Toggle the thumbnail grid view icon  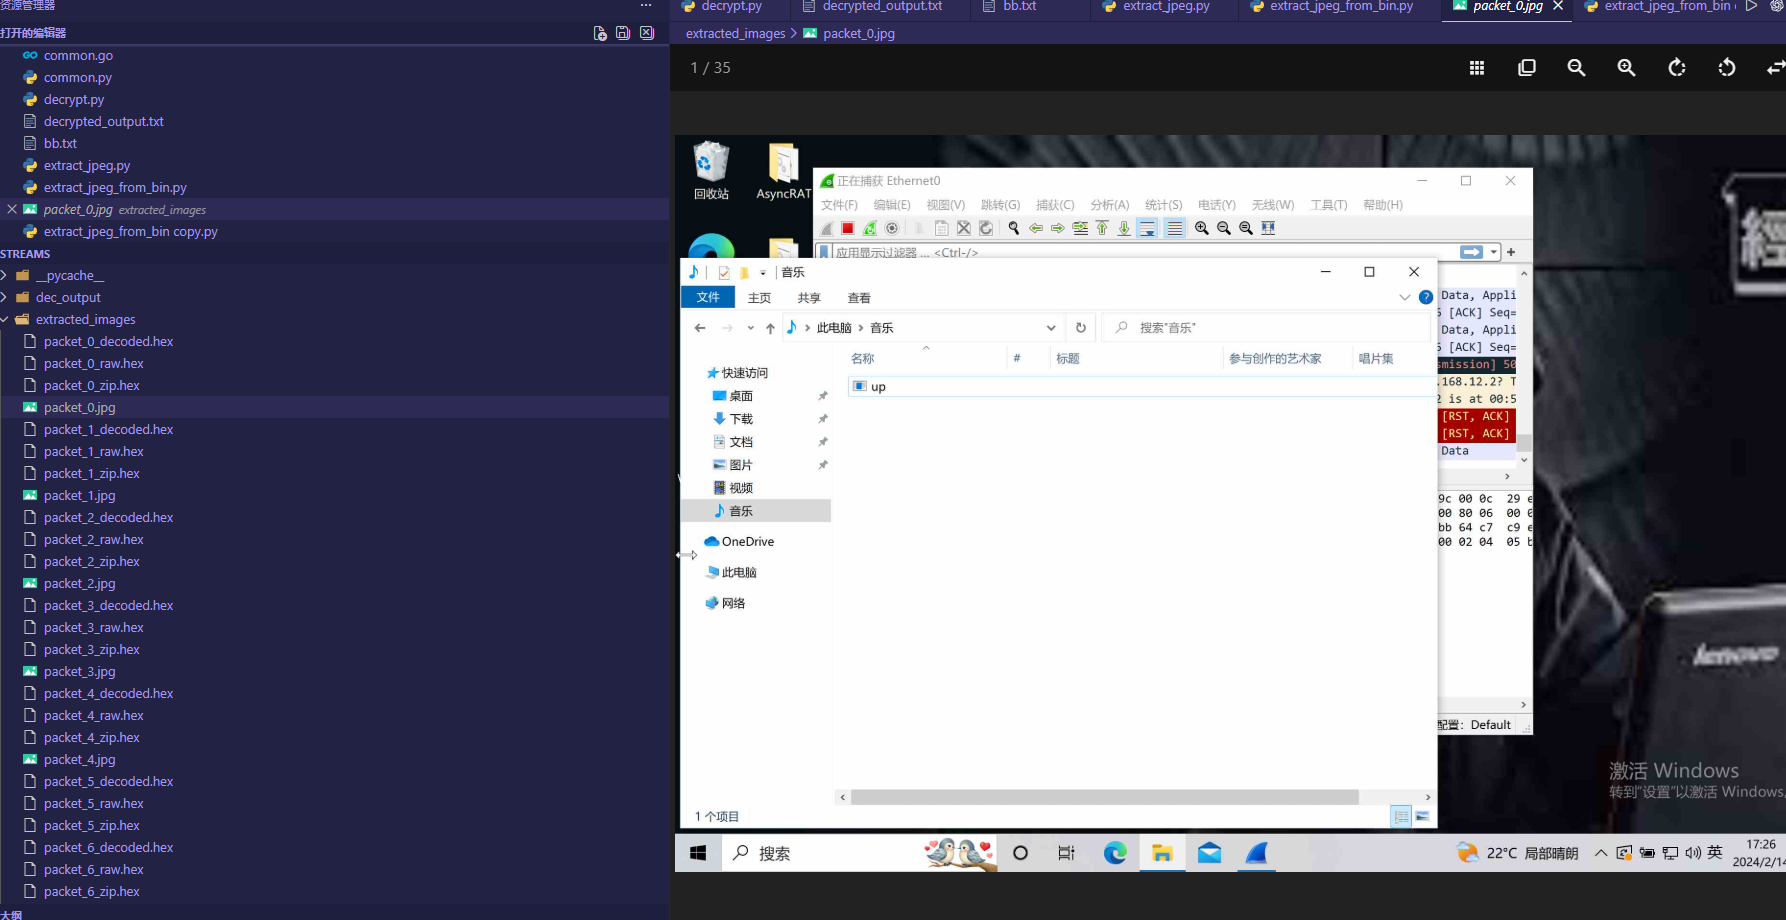pyautogui.click(x=1476, y=68)
